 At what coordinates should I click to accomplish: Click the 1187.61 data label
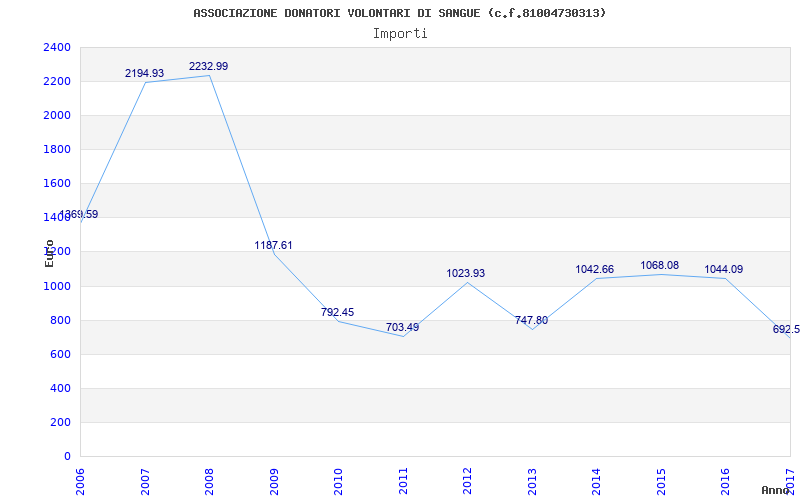pos(273,245)
